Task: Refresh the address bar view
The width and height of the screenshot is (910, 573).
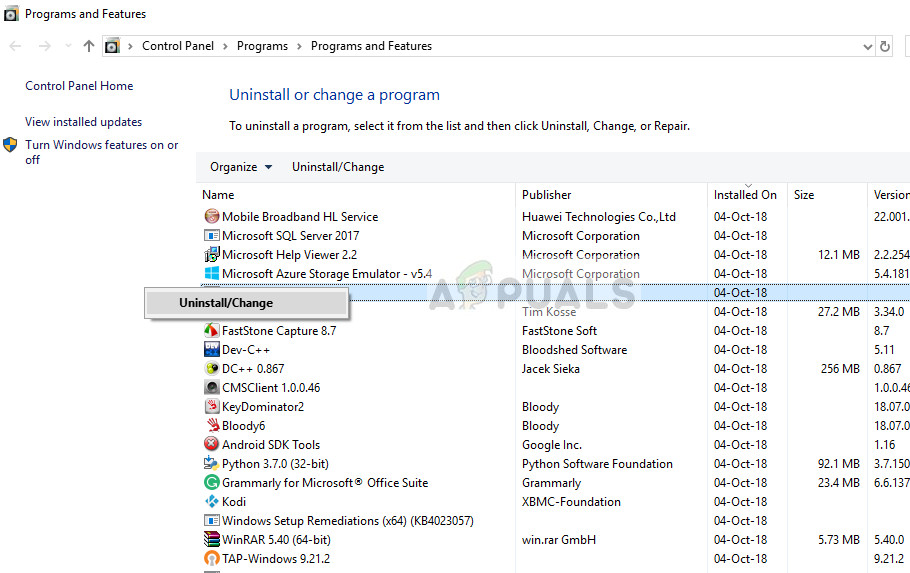Action: [884, 46]
